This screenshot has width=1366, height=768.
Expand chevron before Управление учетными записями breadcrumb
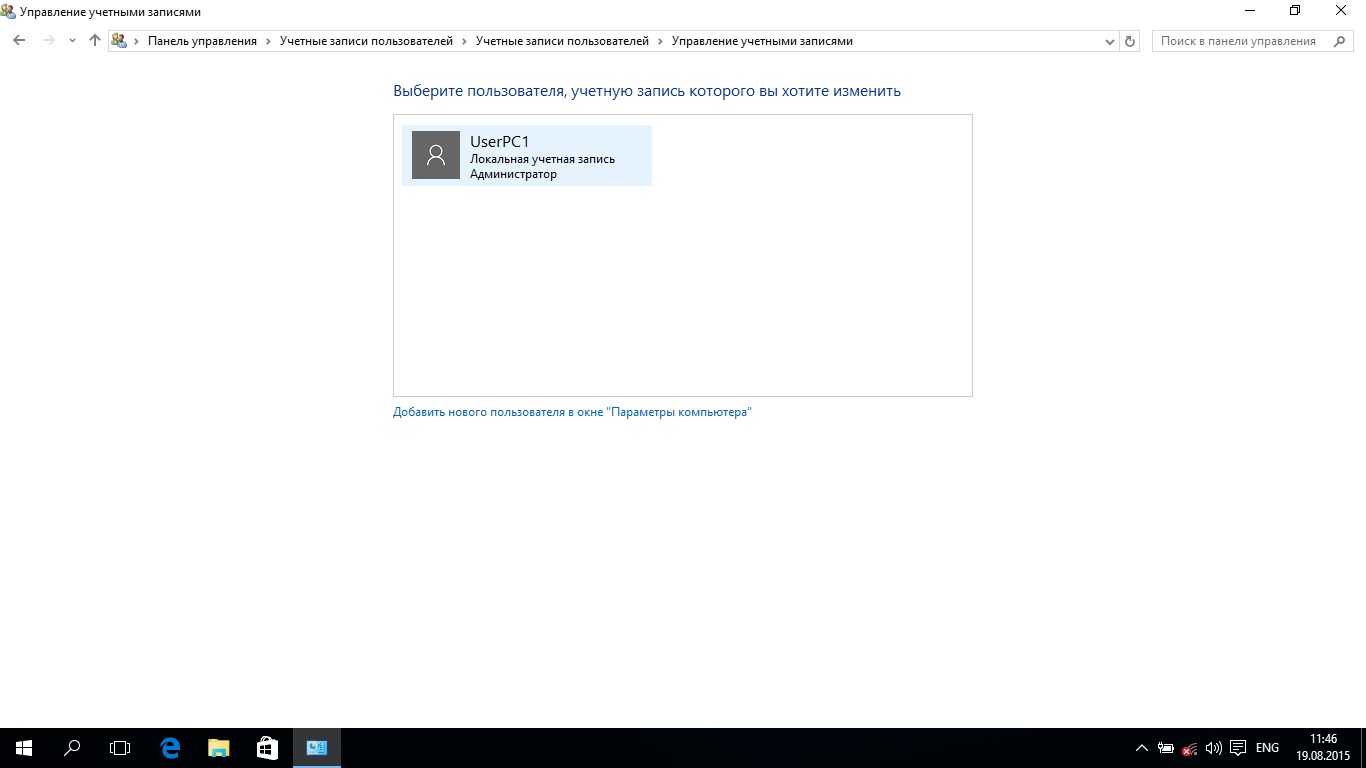tap(660, 41)
